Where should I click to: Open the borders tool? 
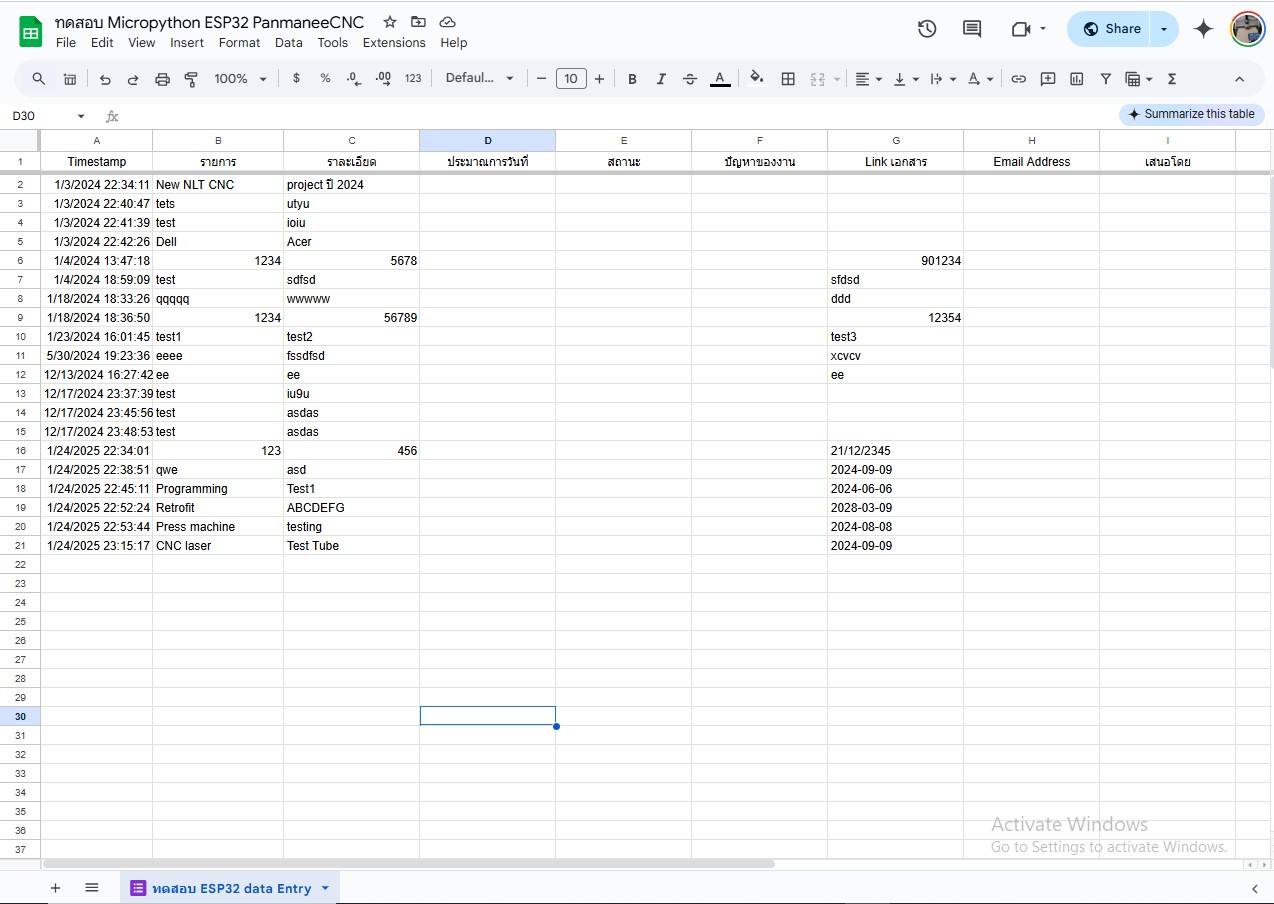tap(788, 79)
